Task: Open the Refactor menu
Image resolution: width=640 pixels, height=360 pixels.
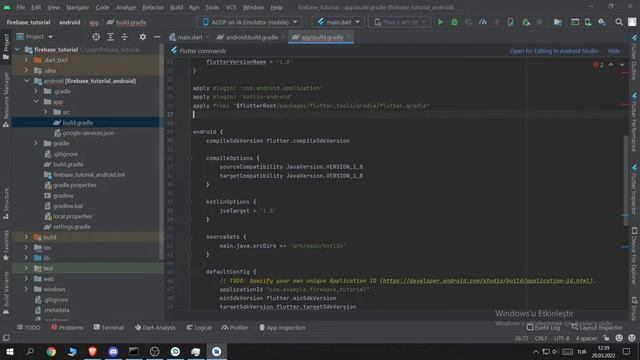Action: tap(153, 7)
